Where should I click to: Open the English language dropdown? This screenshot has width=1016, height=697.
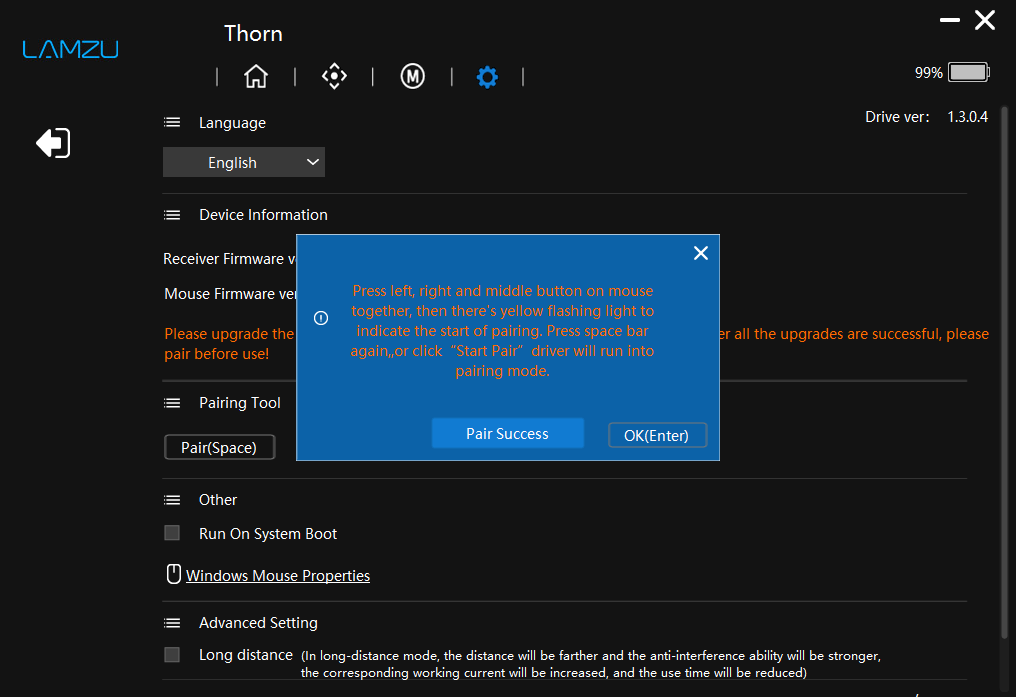point(244,162)
